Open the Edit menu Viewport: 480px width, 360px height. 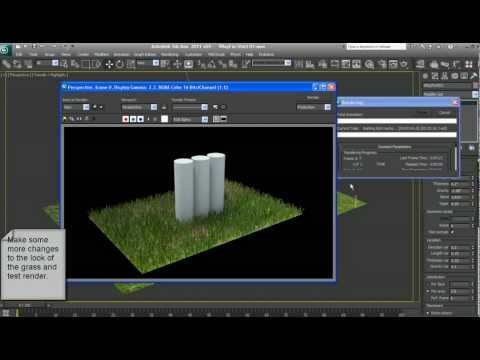19,54
